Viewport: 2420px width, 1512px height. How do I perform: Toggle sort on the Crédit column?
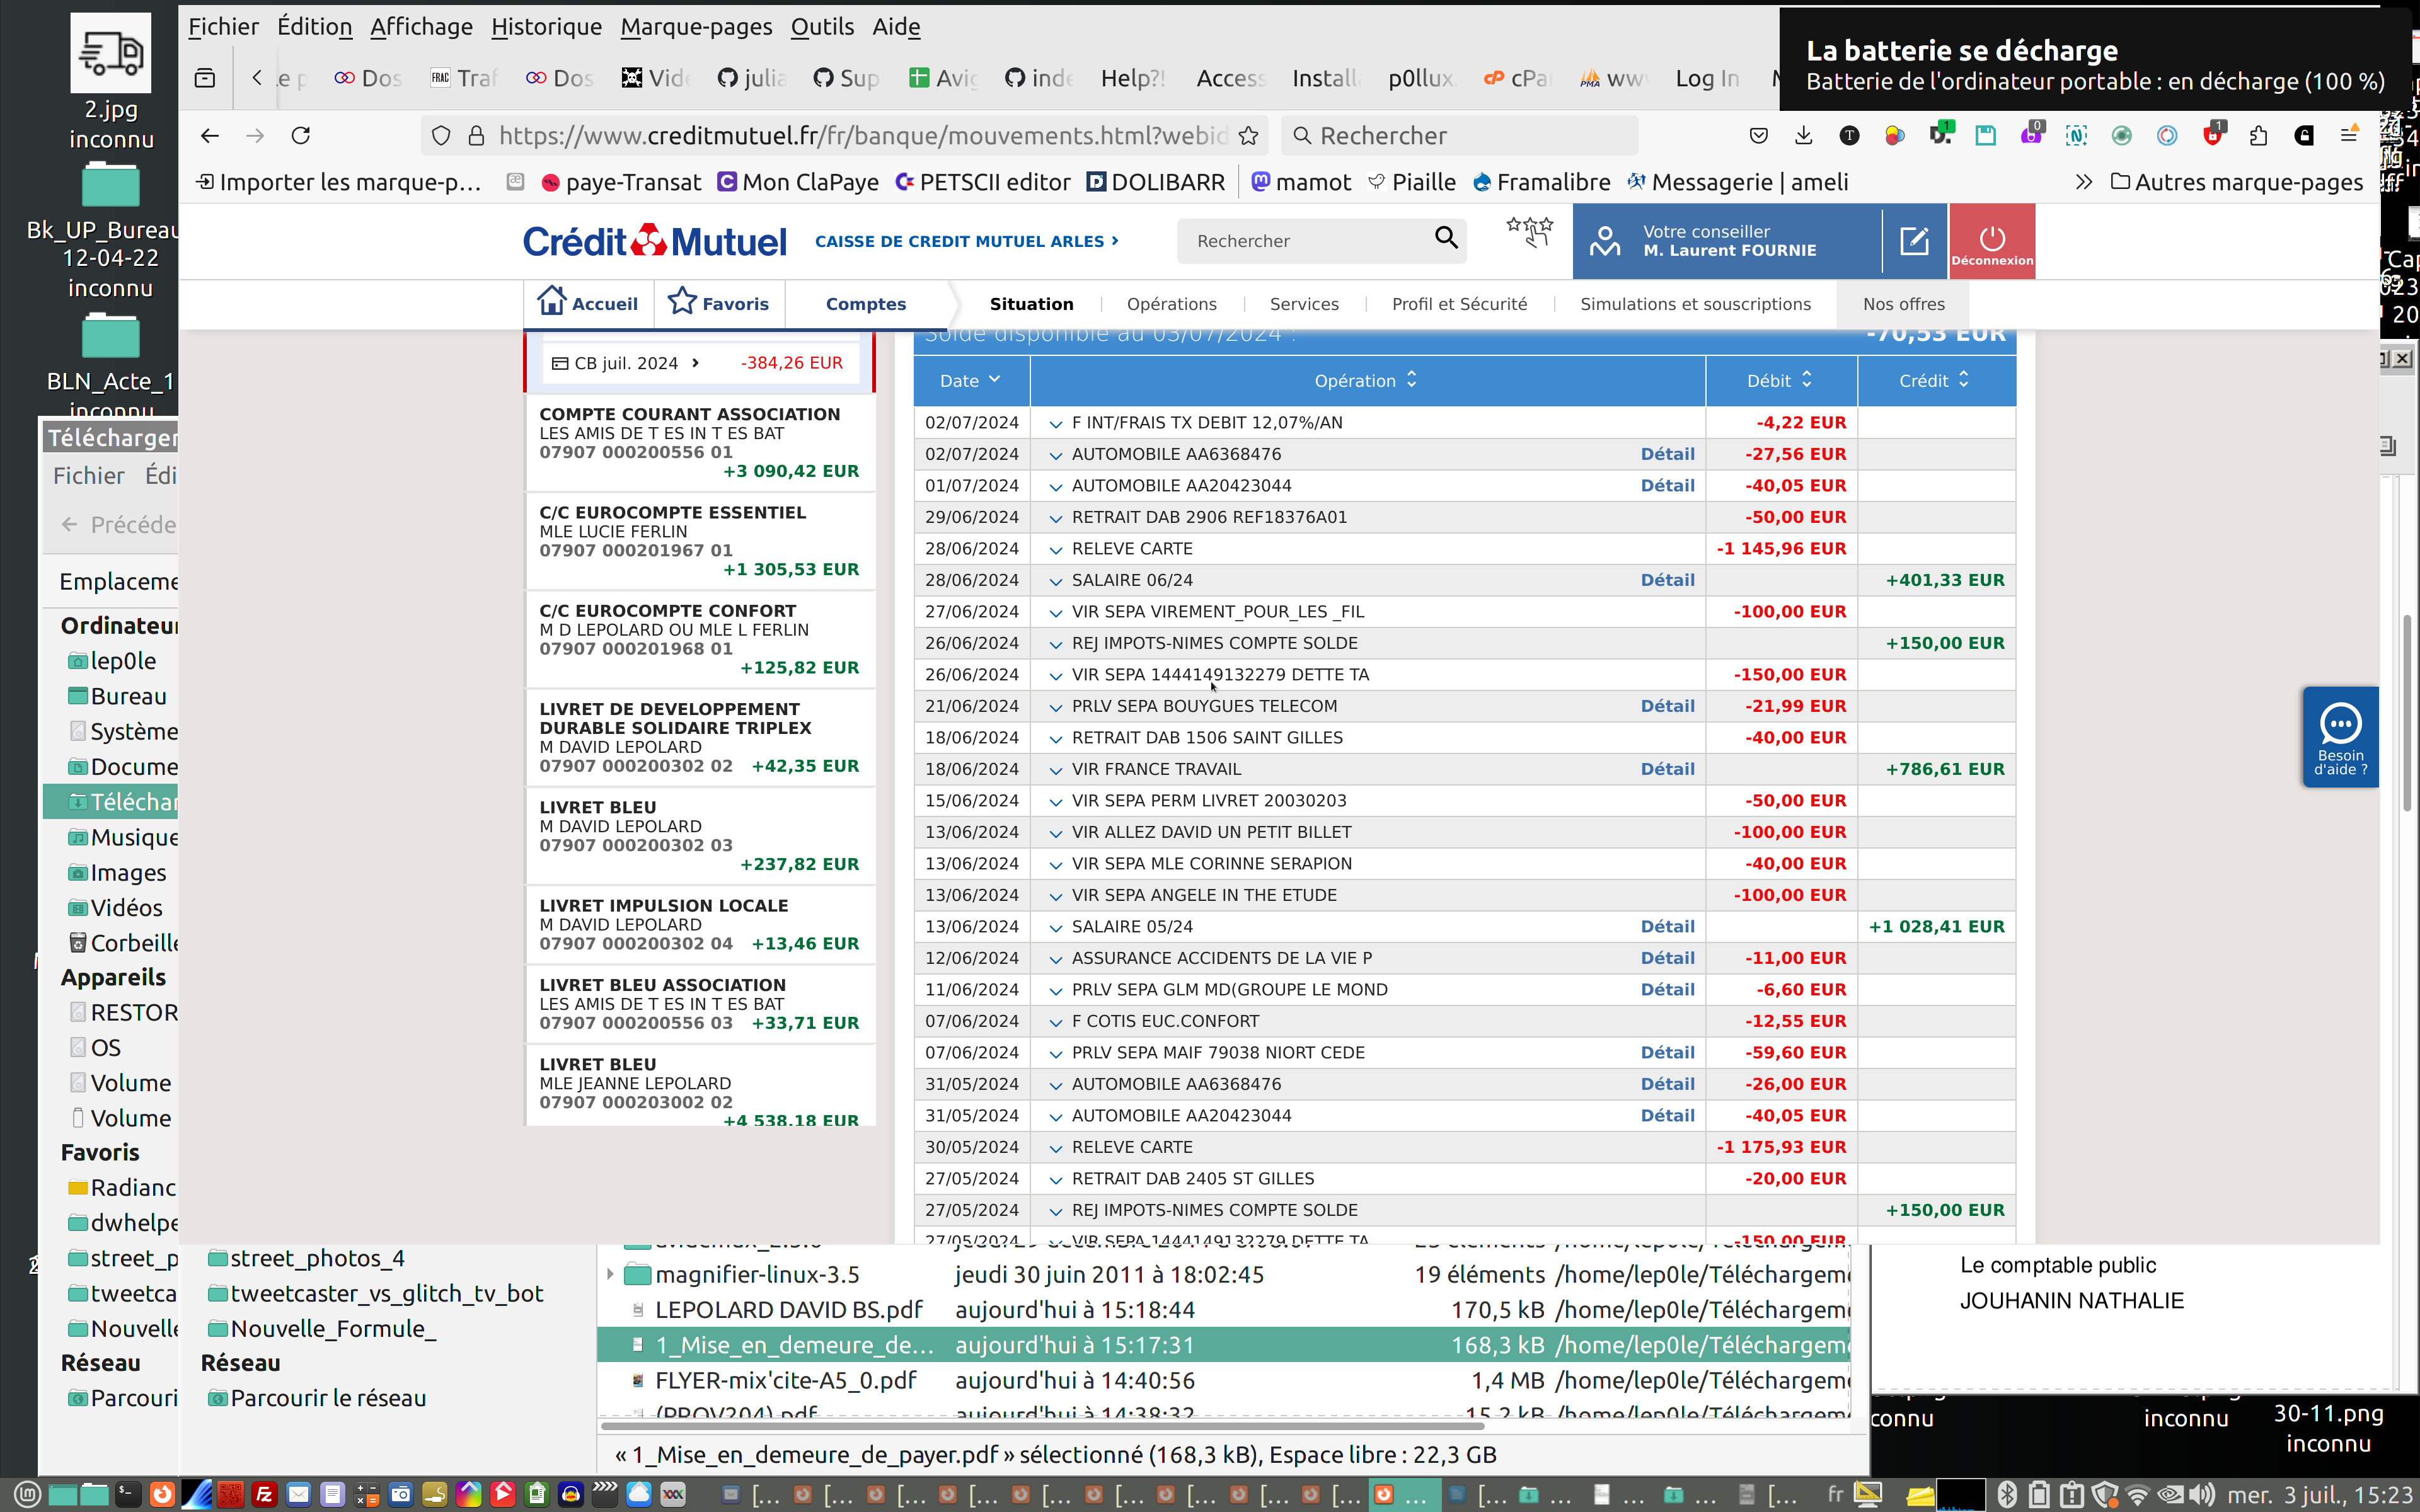pyautogui.click(x=1934, y=380)
